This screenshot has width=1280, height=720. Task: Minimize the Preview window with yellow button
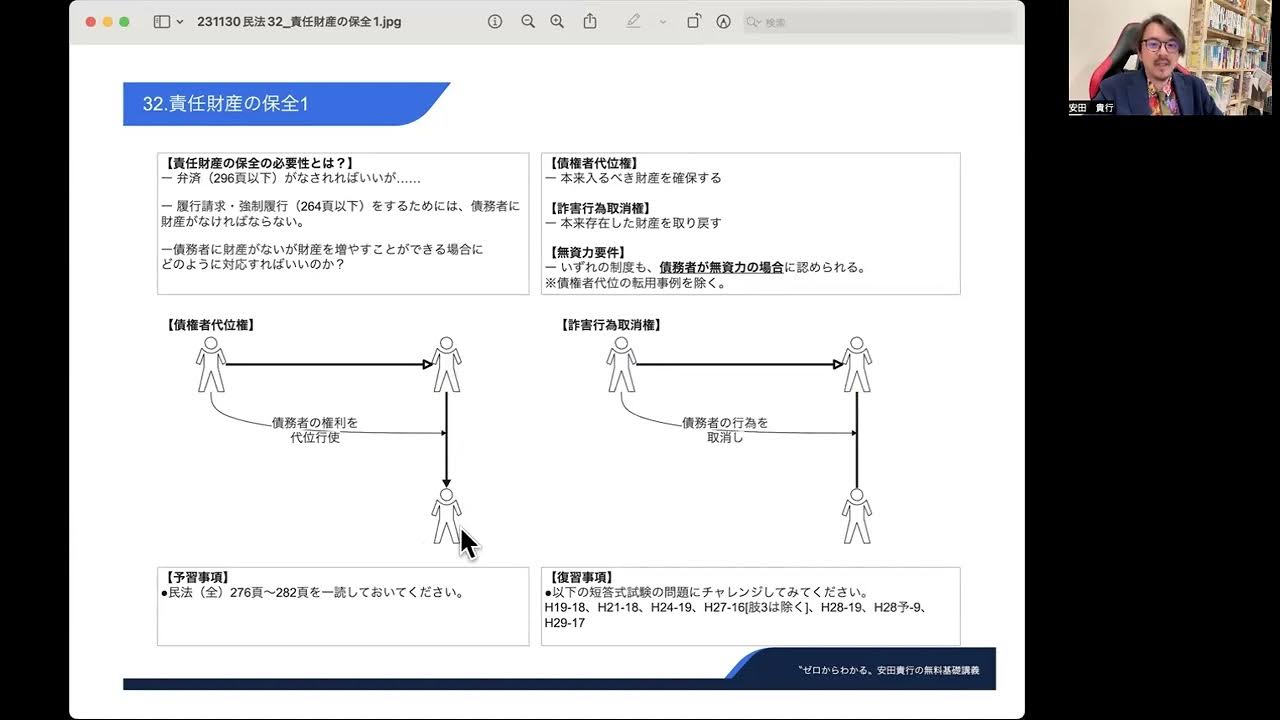coord(108,22)
